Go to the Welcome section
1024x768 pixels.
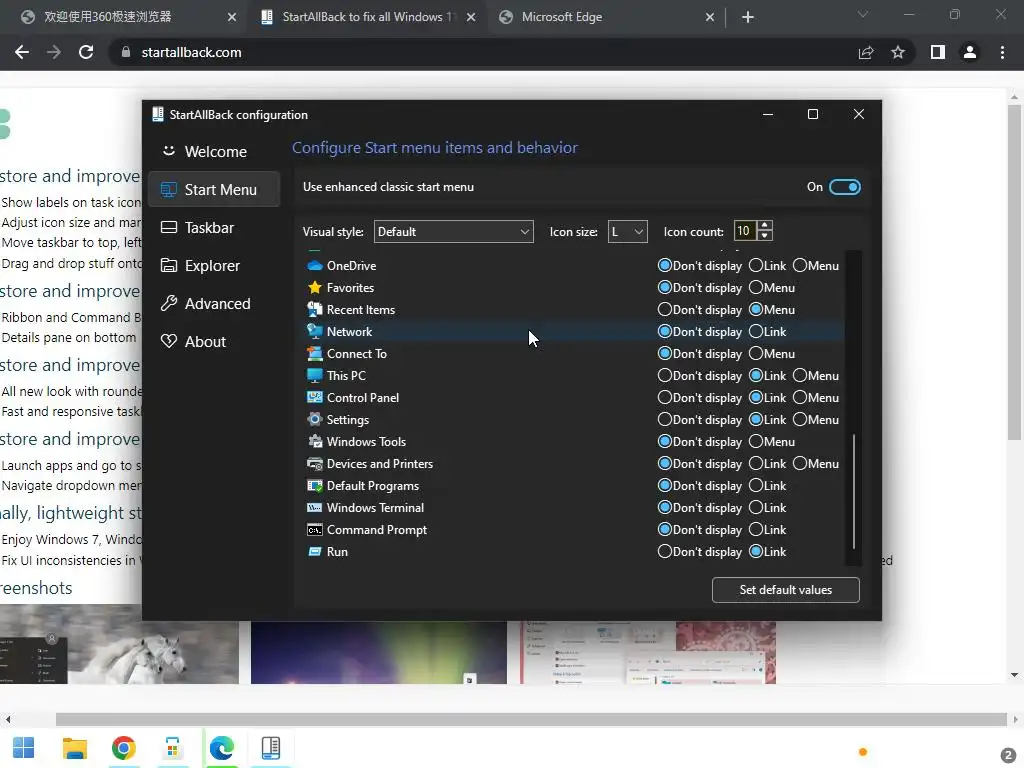click(x=214, y=152)
